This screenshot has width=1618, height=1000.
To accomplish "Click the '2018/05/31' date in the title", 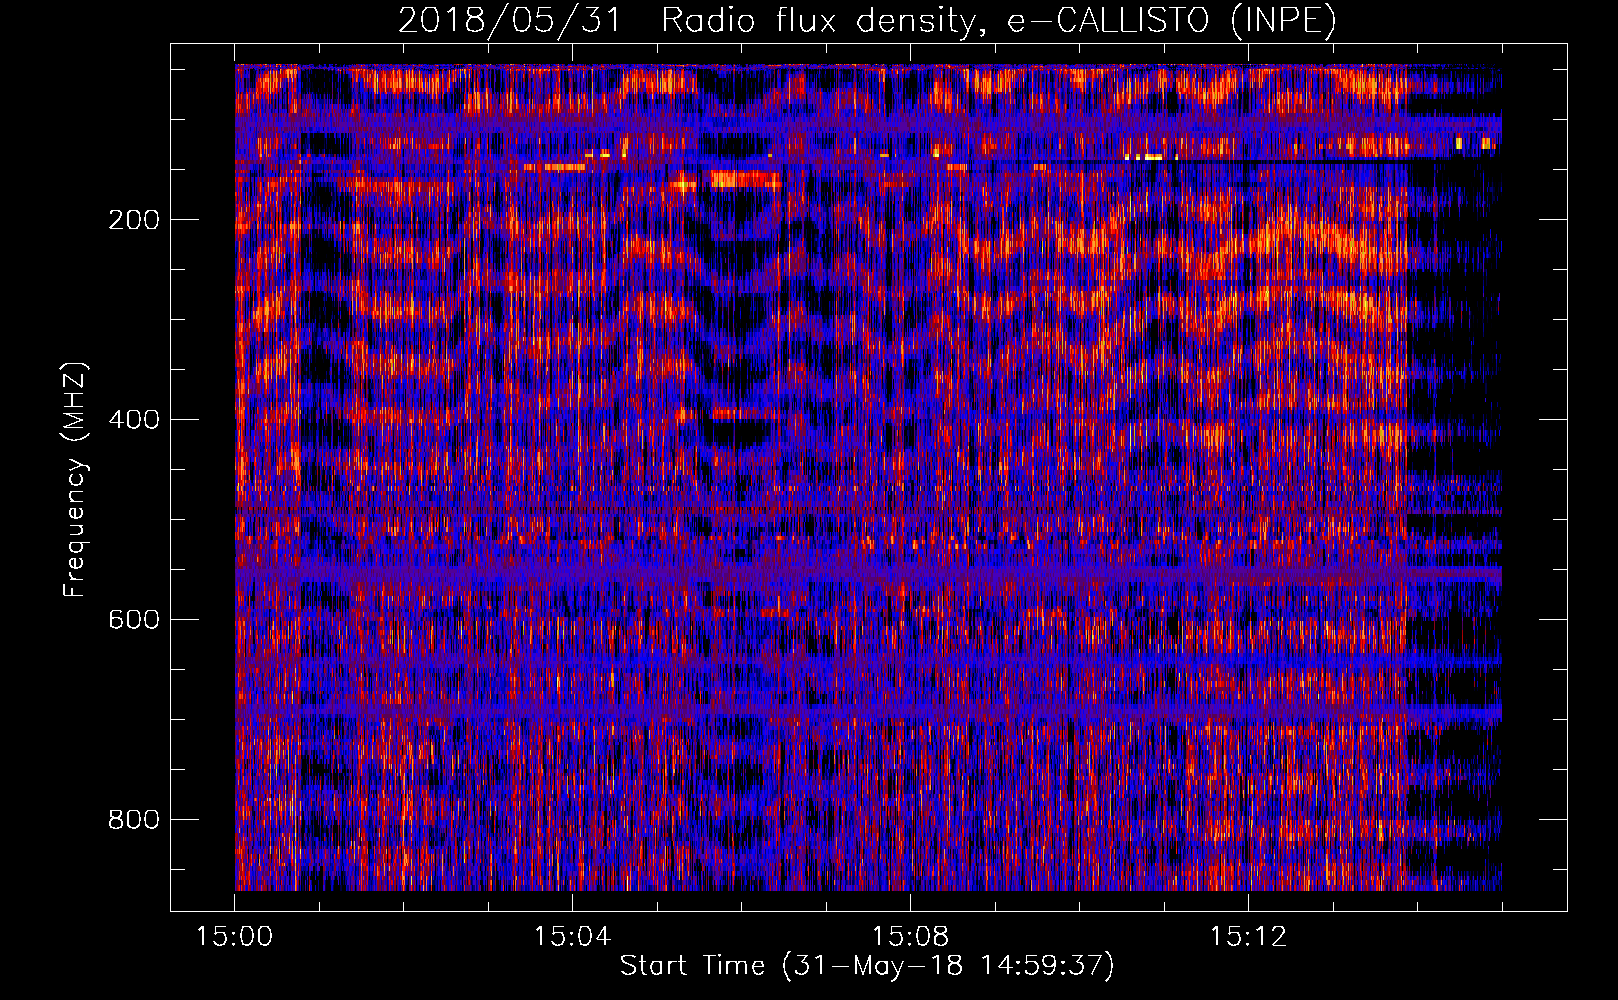I will tap(511, 21).
